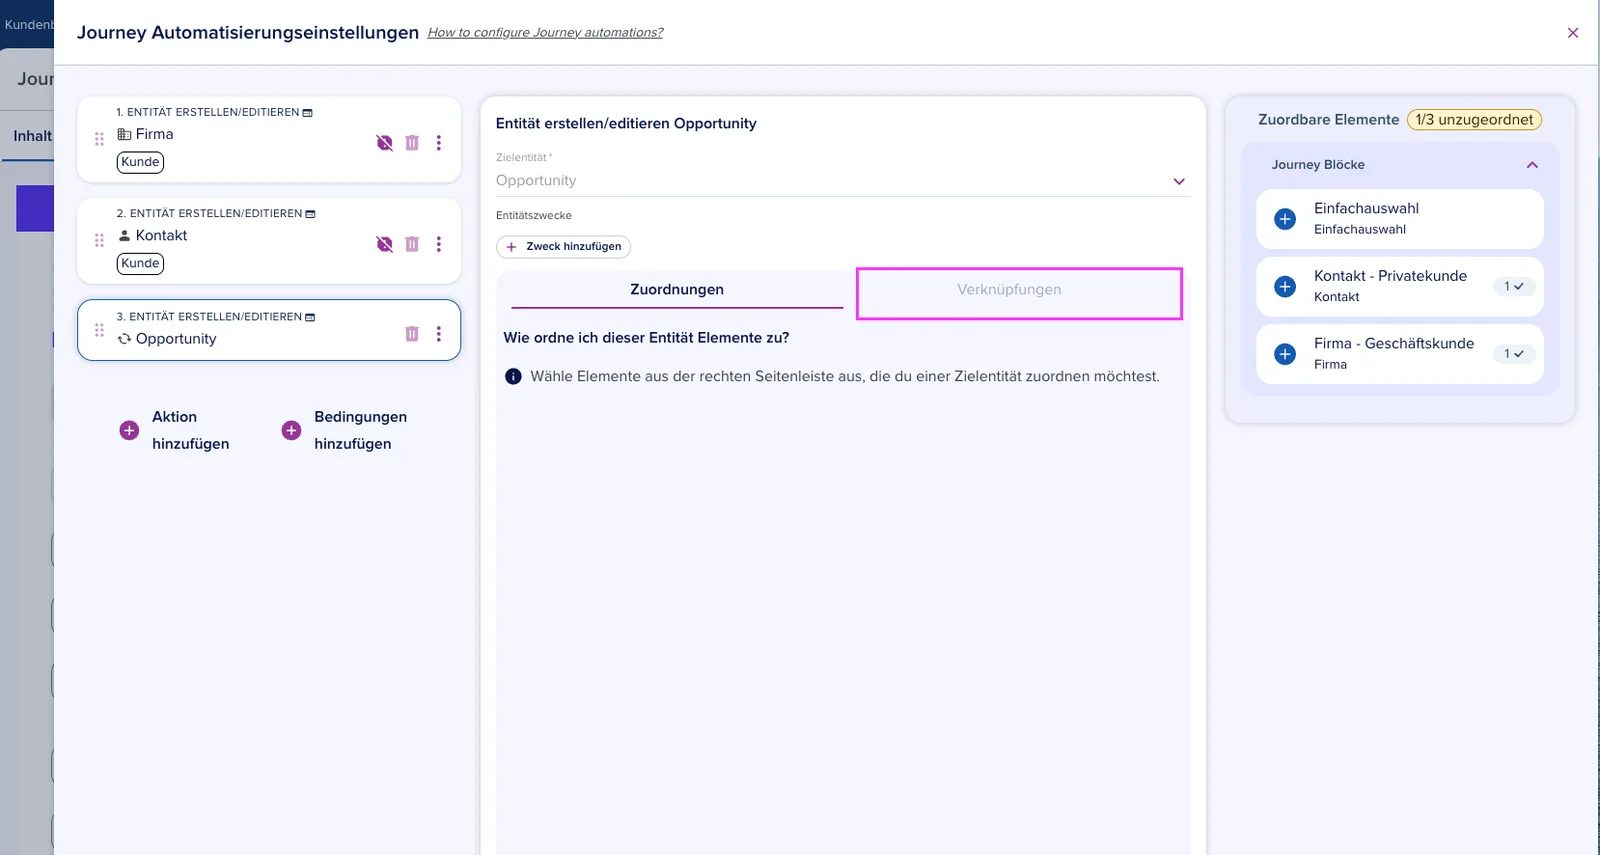Expand the count dropdown on Kontakt - Privatekunde
This screenshot has height=855, width=1600.
[x=1514, y=287]
